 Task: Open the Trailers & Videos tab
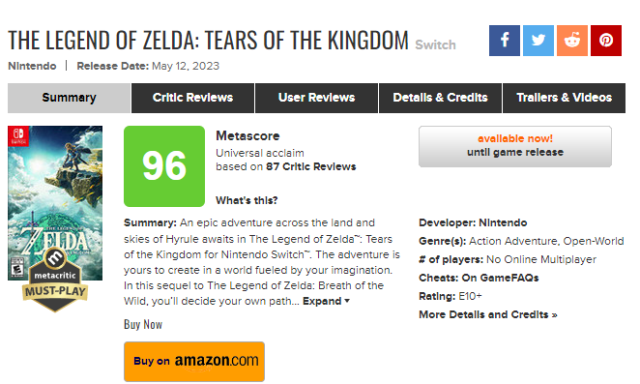click(564, 98)
